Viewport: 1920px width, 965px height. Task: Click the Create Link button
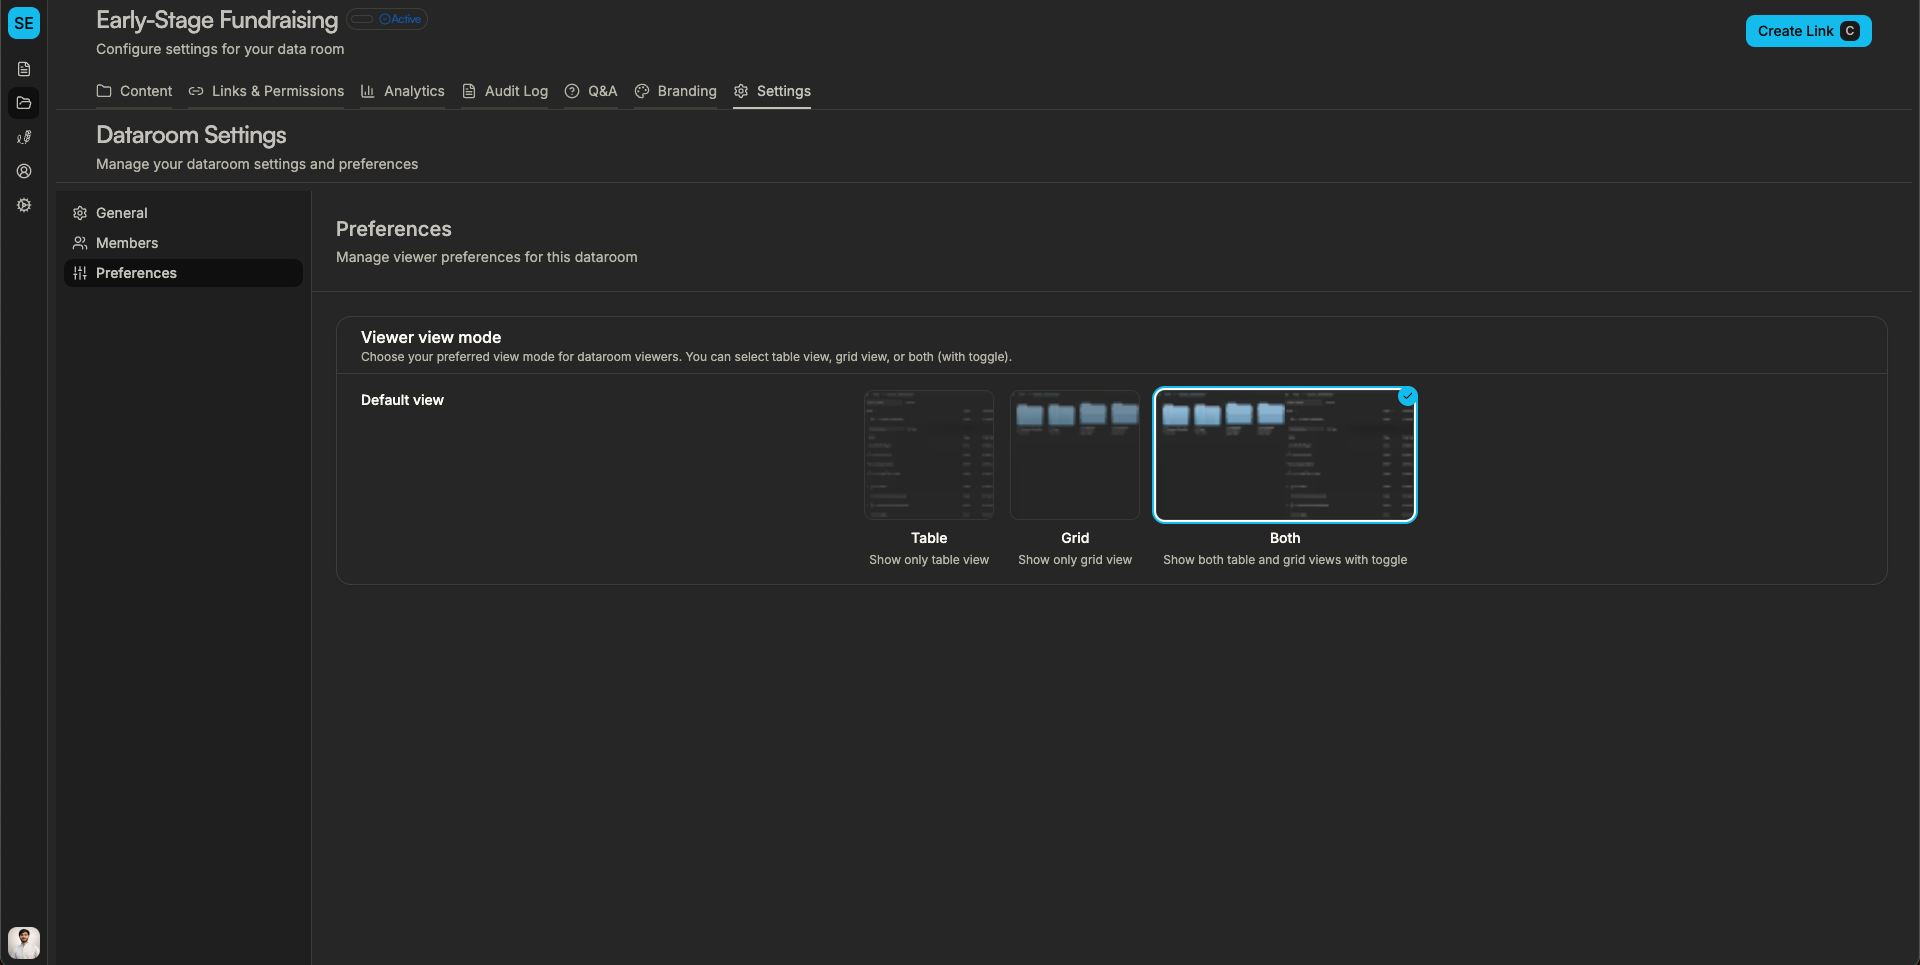pyautogui.click(x=1807, y=30)
